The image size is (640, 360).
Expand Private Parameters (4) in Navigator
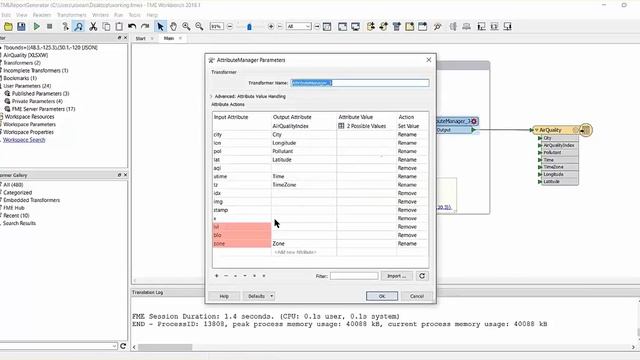(x=33, y=101)
